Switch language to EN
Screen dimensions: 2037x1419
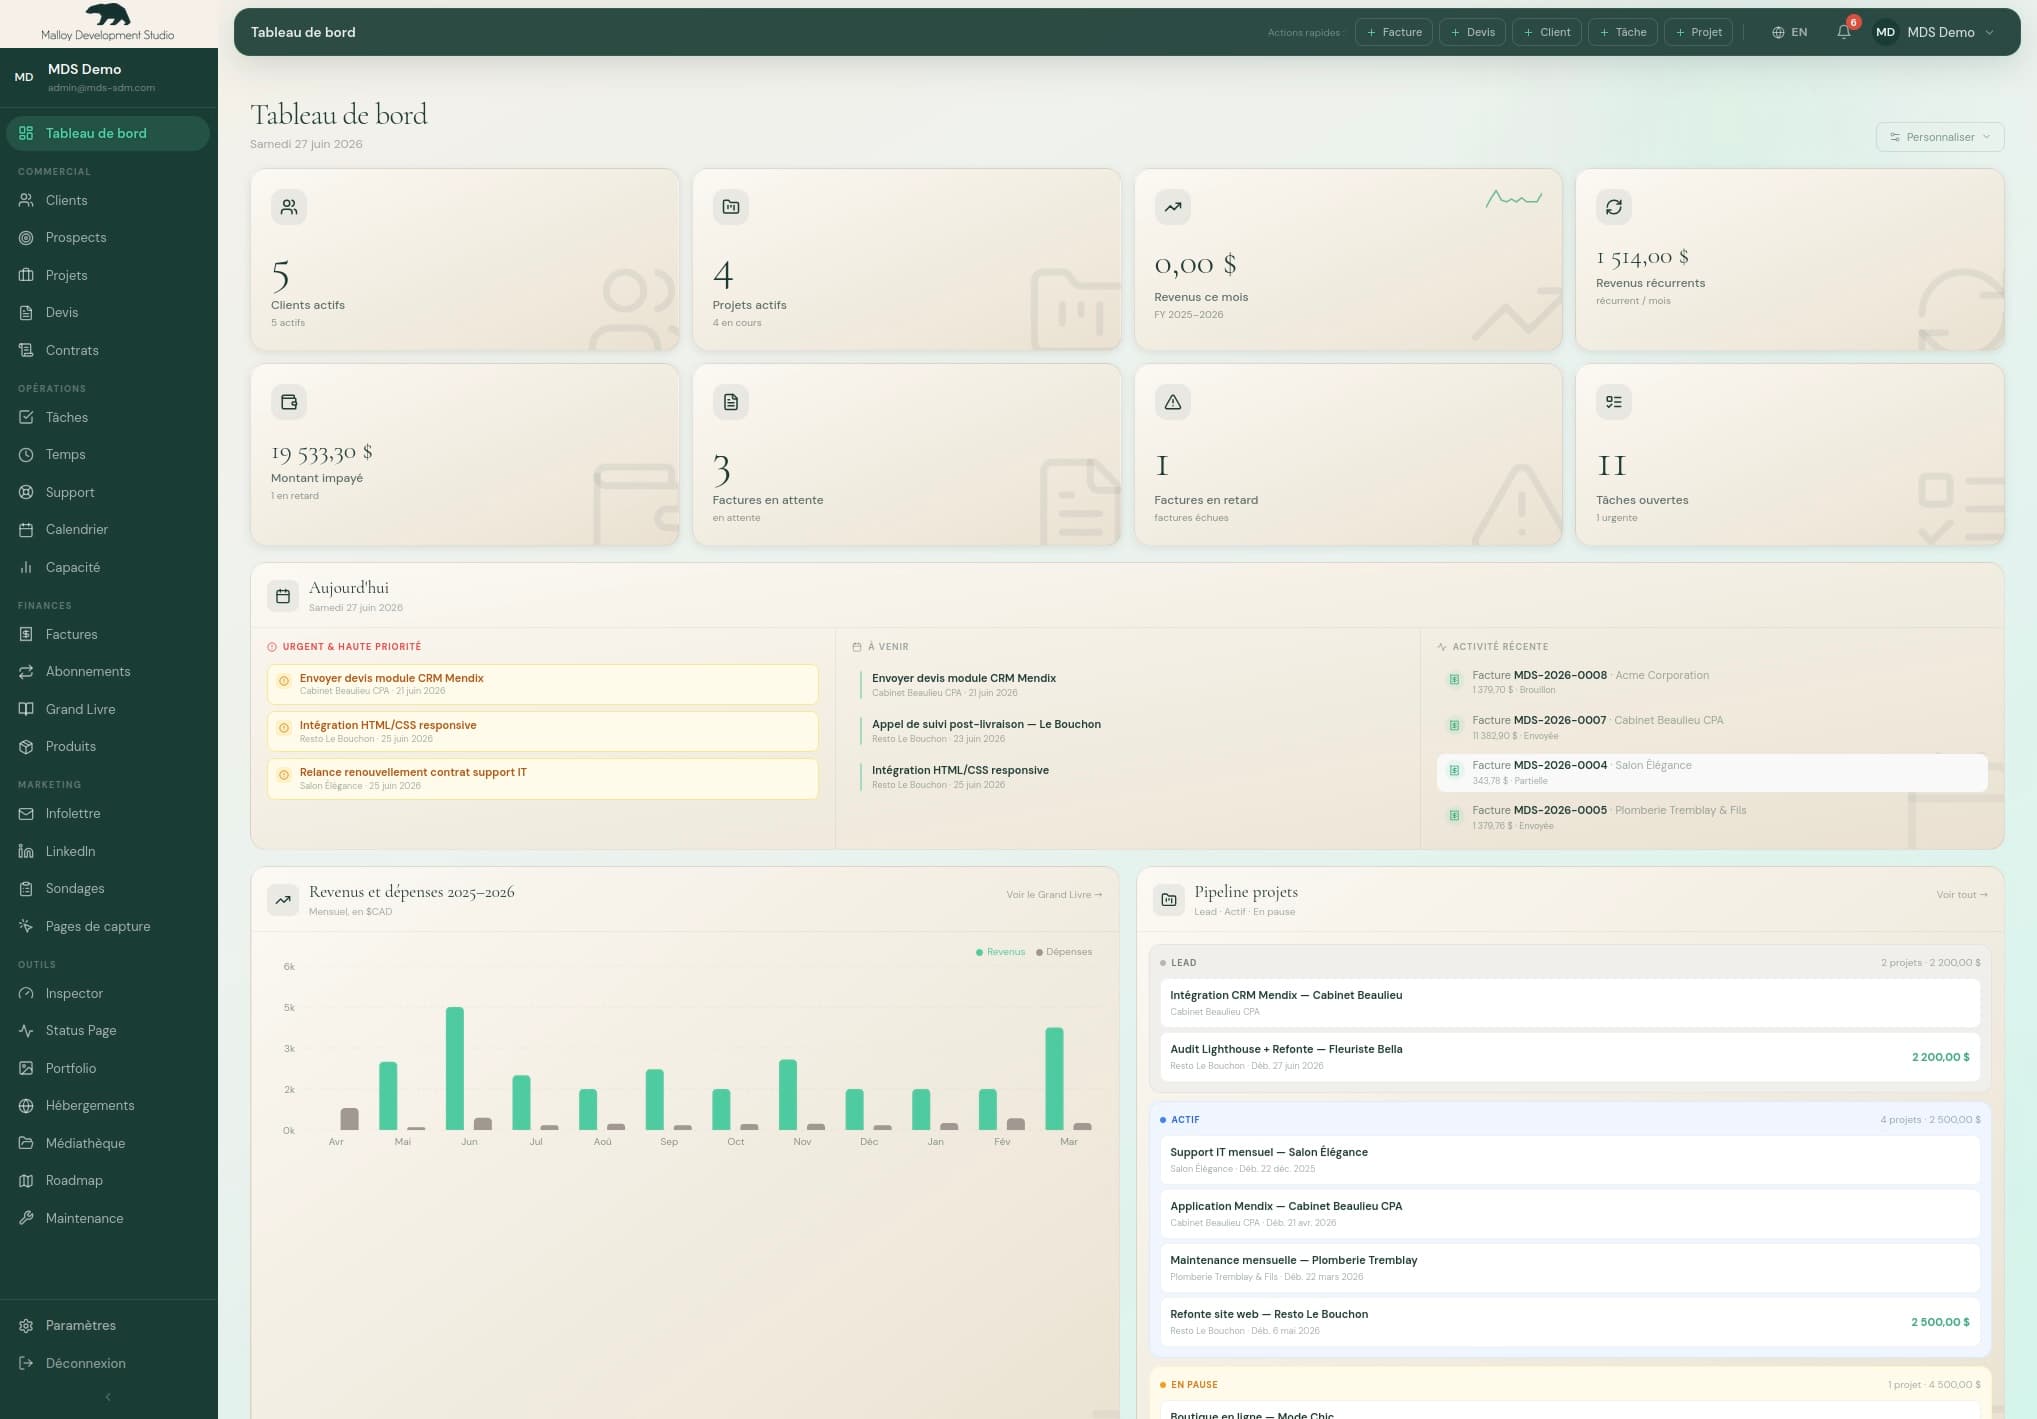click(1789, 32)
